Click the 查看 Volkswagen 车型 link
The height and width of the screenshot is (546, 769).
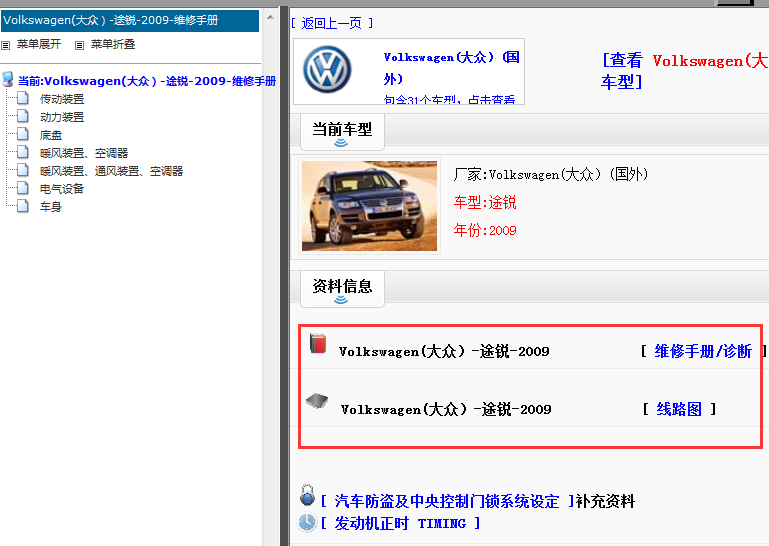tap(685, 71)
